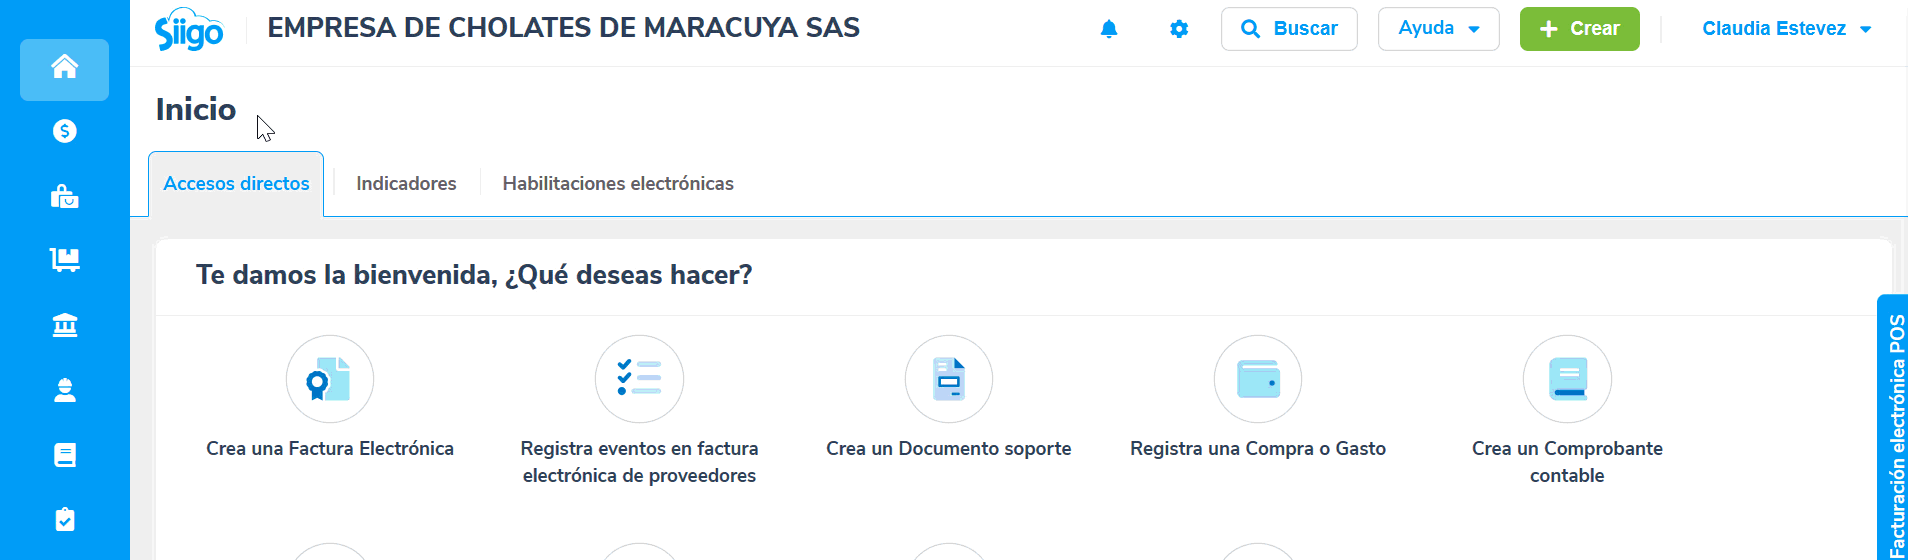The height and width of the screenshot is (560, 1908).
Task: Click the Registra eventos checklist icon
Action: point(639,379)
